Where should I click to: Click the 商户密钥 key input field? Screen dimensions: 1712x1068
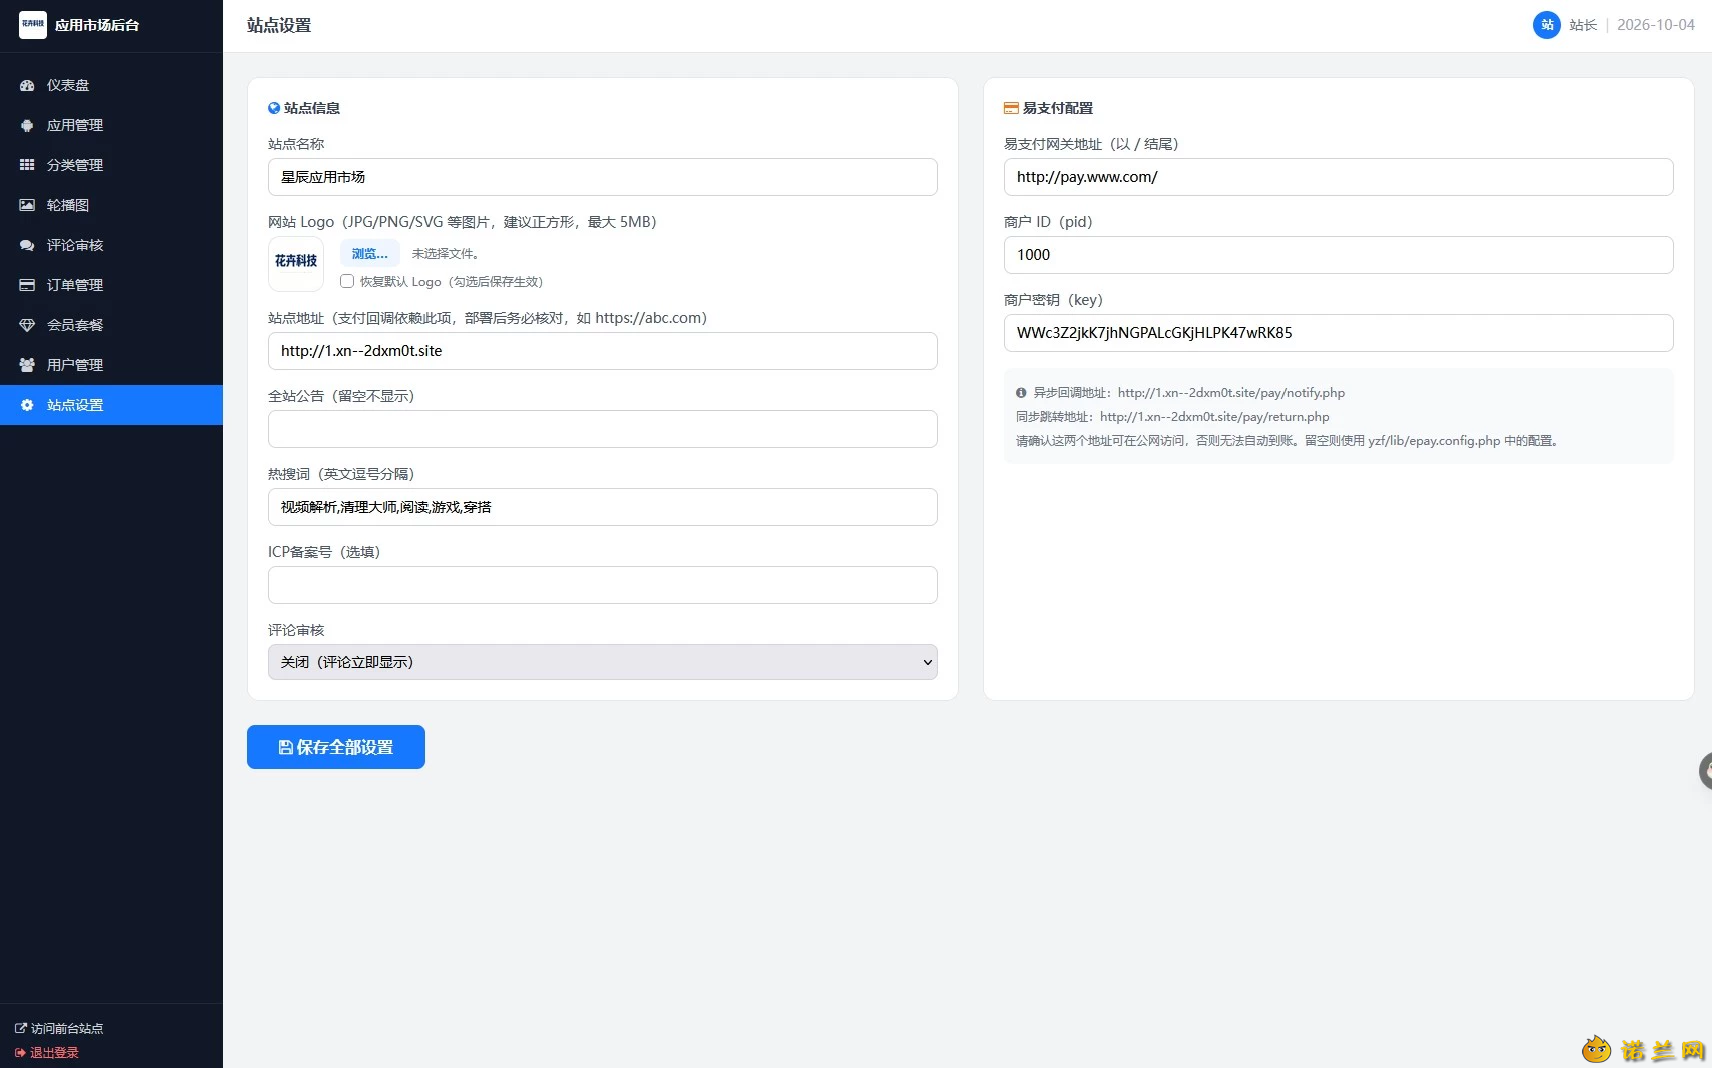1339,333
